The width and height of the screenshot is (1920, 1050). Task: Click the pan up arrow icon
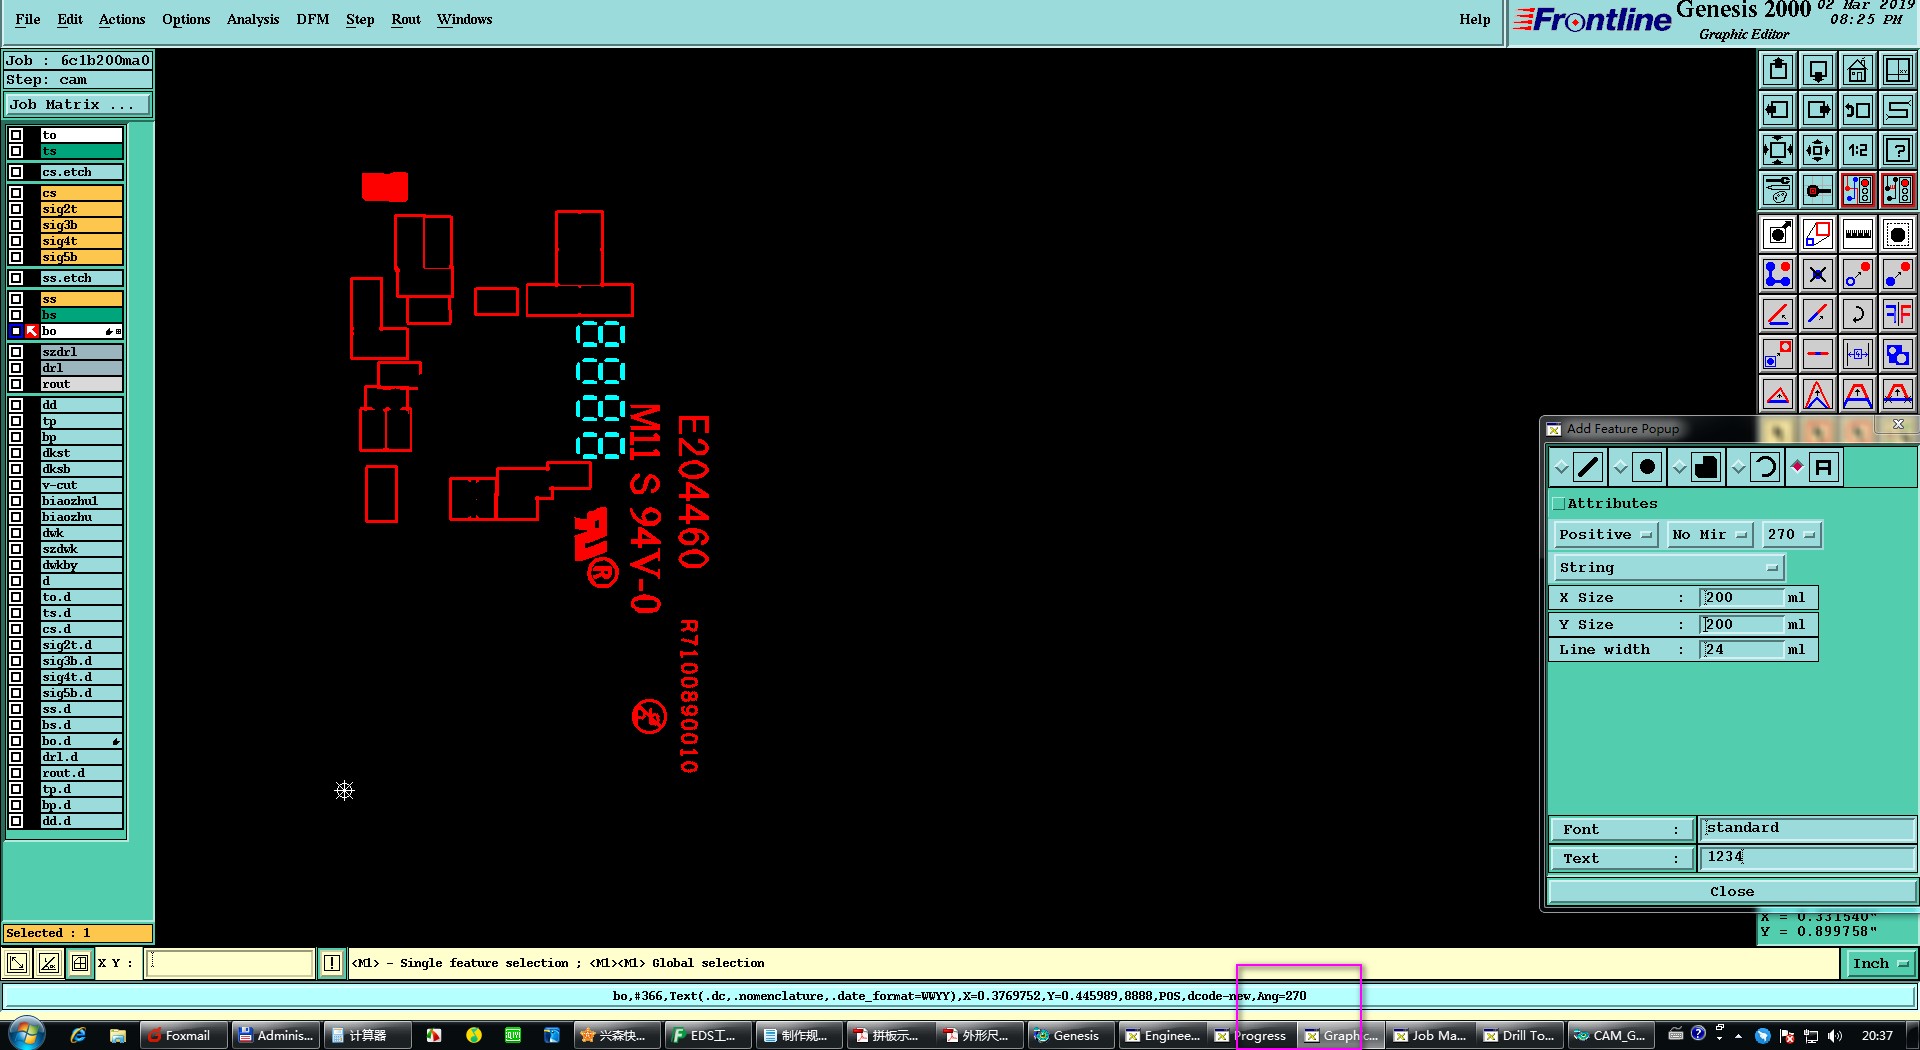pos(1778,70)
